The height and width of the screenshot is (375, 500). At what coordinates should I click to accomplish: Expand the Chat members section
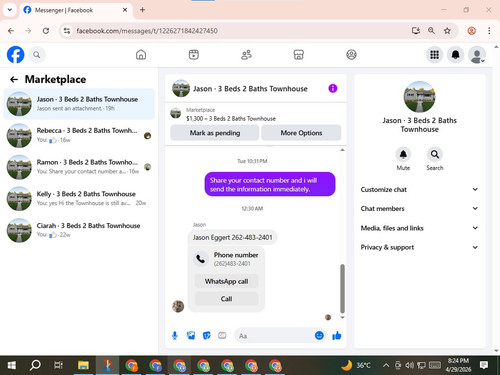point(419,209)
